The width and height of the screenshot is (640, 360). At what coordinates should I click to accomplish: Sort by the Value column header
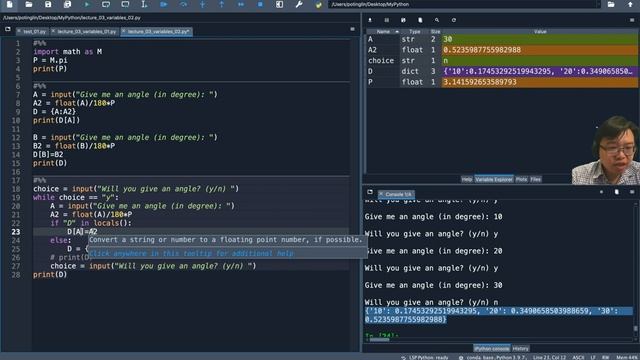(540, 31)
